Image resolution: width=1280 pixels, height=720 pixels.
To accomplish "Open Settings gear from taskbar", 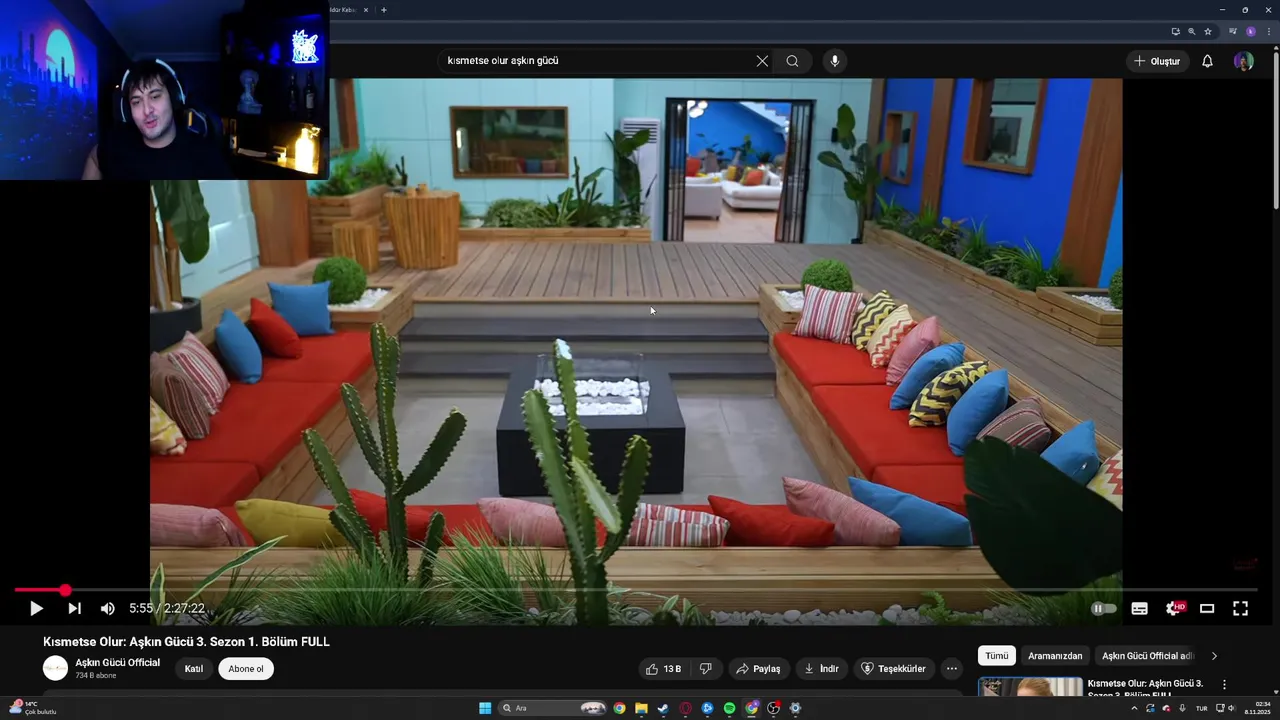I will pos(795,708).
